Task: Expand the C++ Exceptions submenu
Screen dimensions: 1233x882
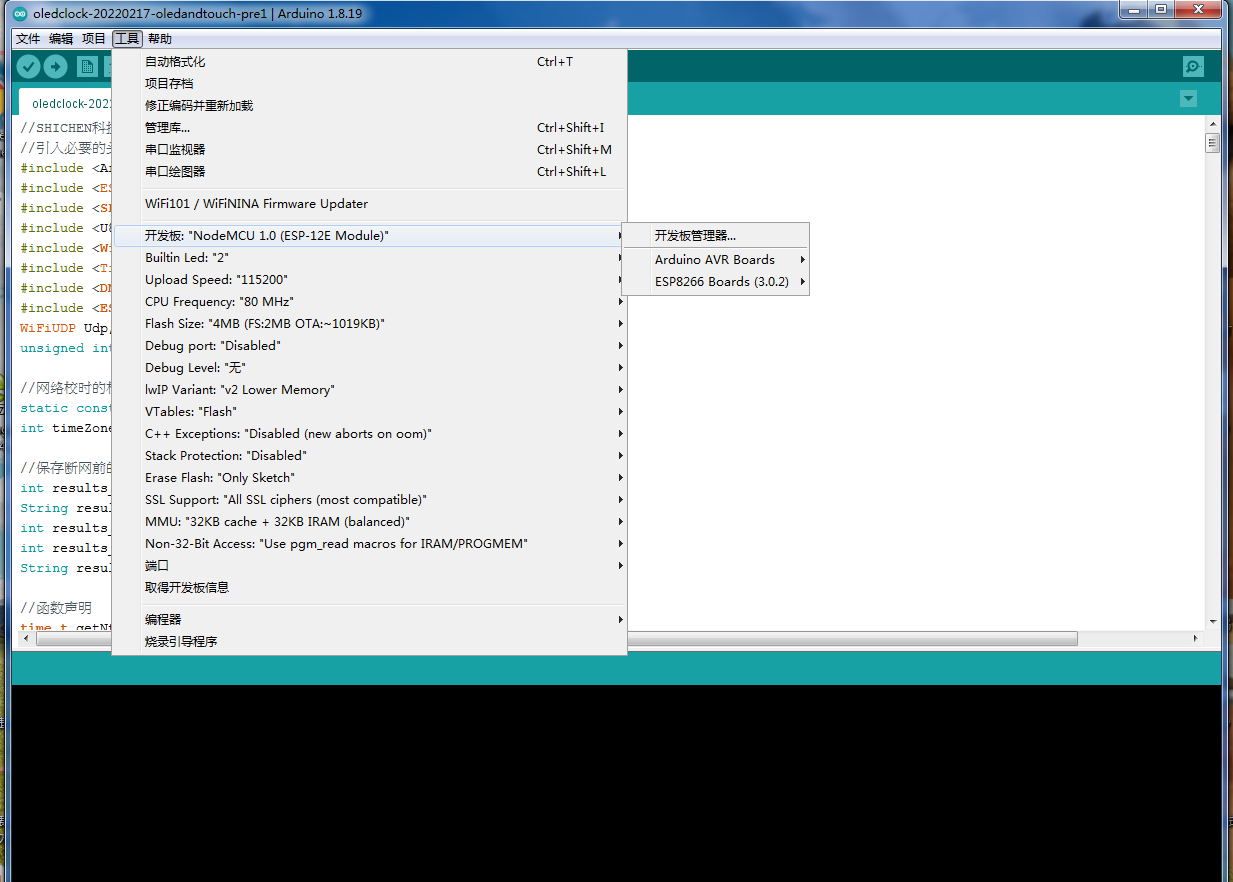Action: [369, 434]
